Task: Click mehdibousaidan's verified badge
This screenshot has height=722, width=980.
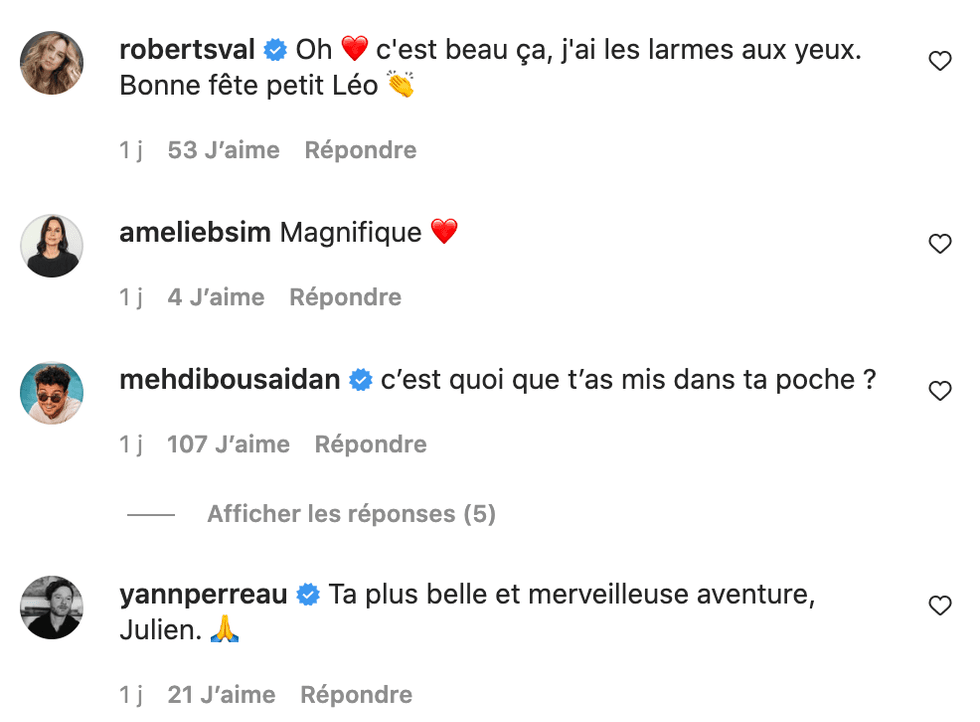Action: (358, 379)
